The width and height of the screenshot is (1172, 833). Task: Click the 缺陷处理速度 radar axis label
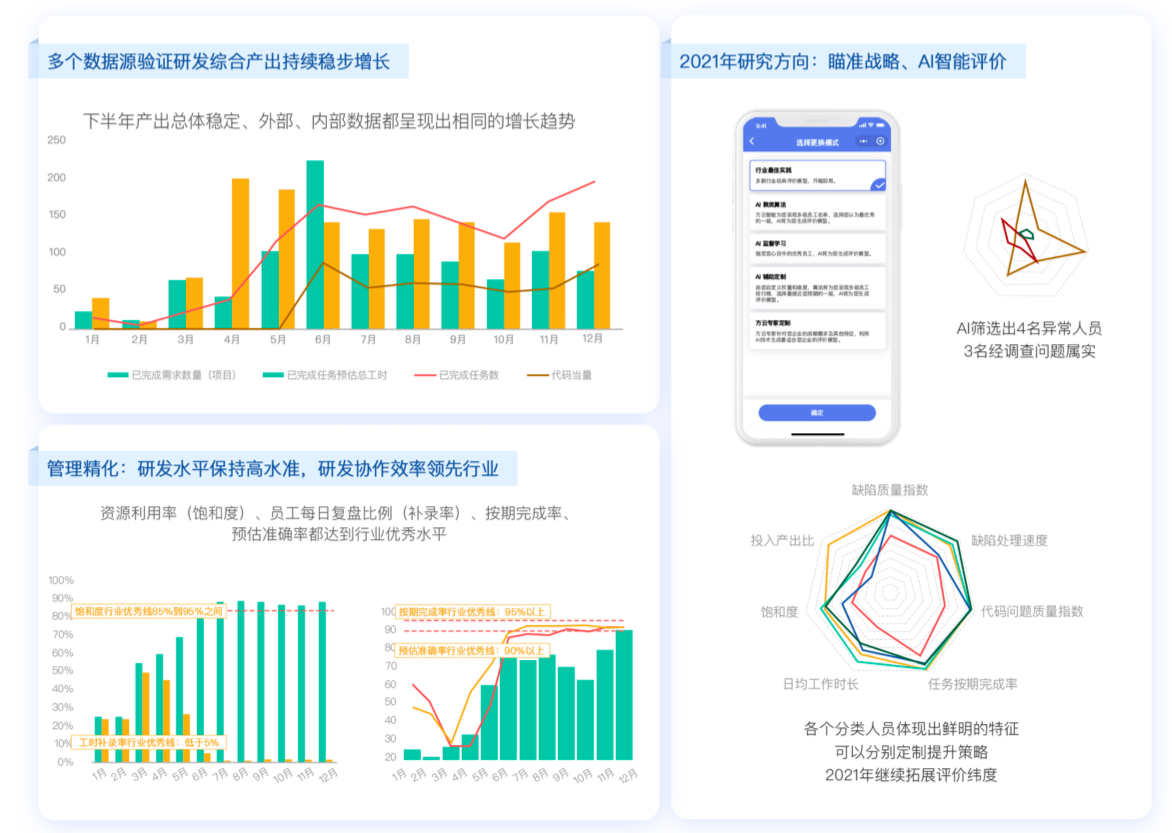pos(1009,541)
